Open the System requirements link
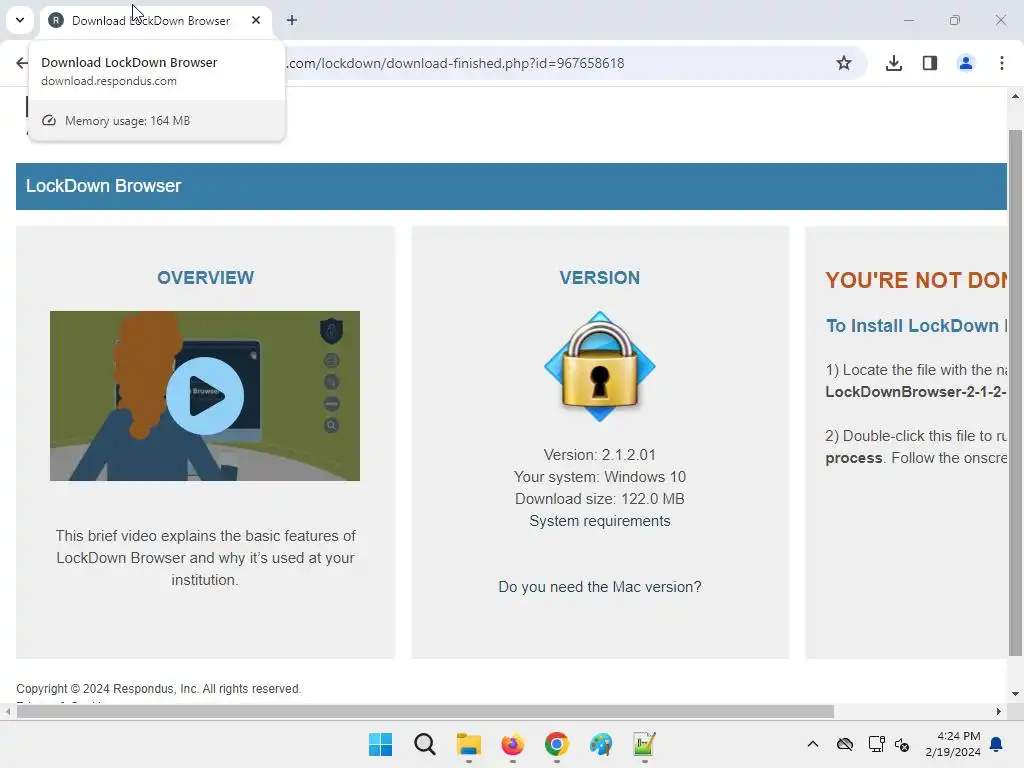 600,521
